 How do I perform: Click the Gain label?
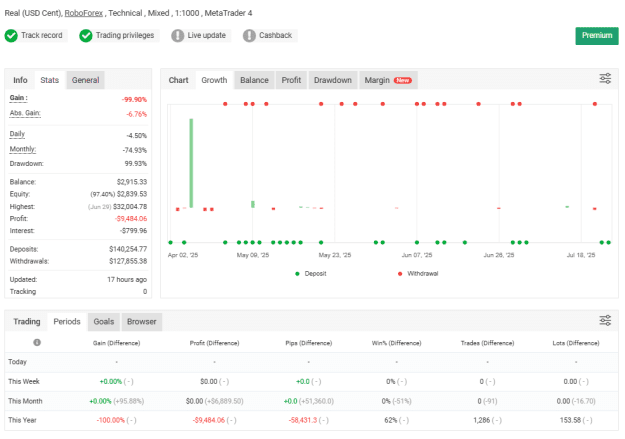(19, 98)
